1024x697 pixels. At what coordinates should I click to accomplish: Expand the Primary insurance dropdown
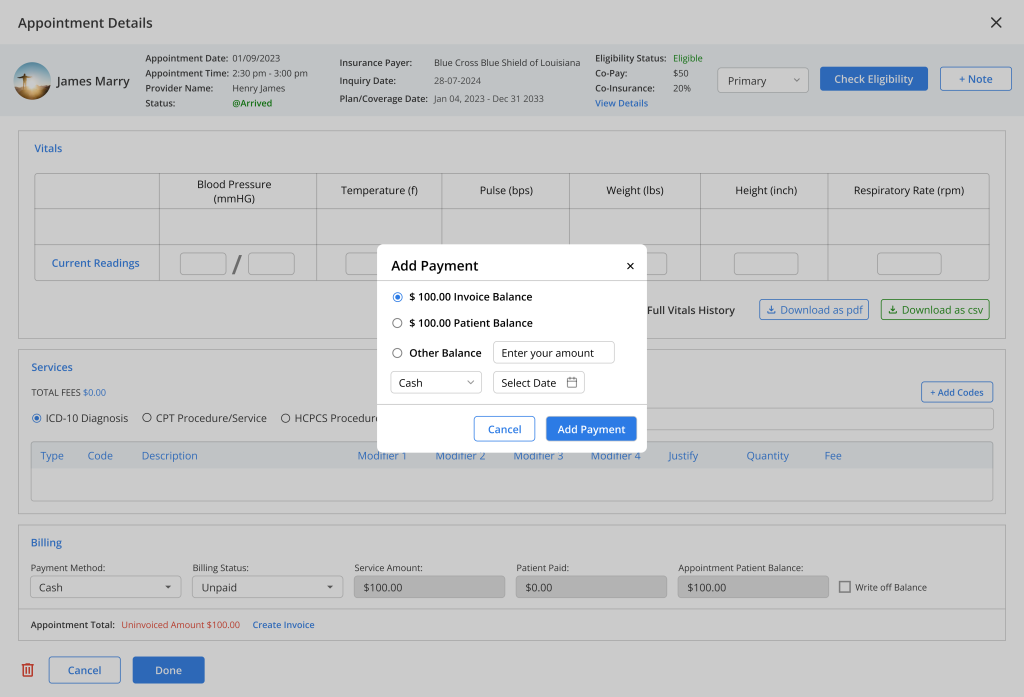[762, 80]
